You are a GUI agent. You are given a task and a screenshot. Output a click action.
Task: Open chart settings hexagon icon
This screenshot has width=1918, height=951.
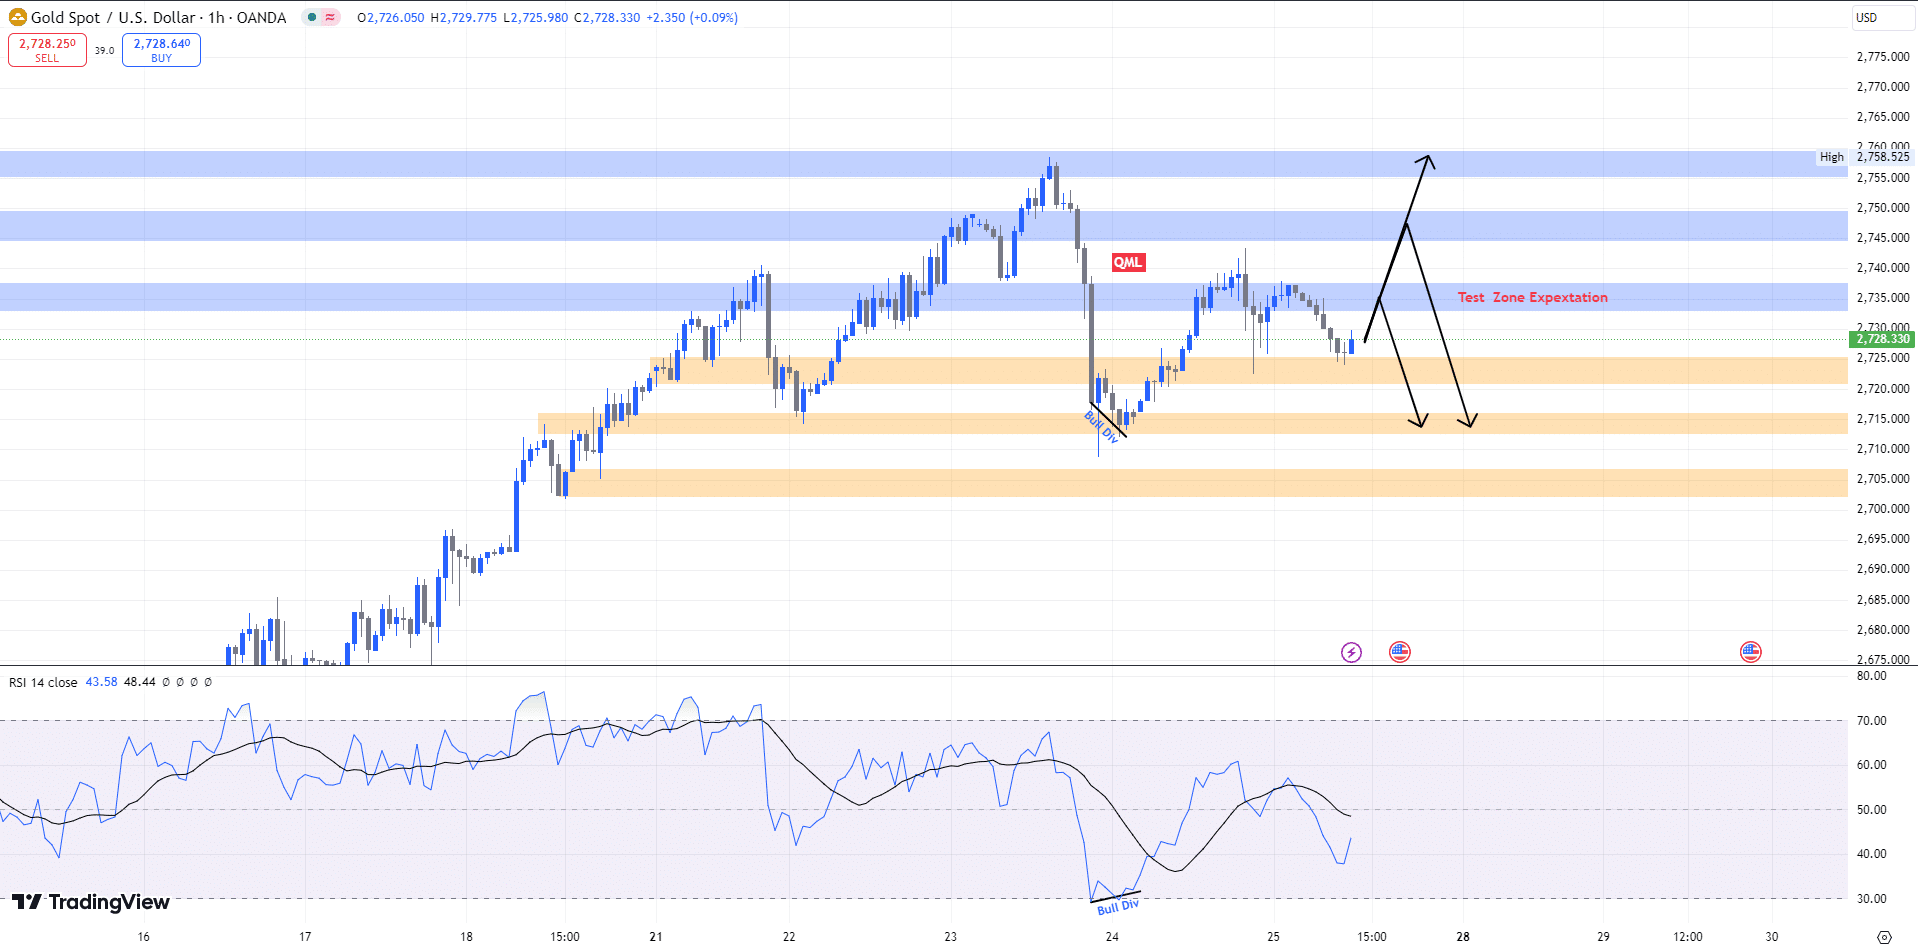pyautogui.click(x=1884, y=937)
